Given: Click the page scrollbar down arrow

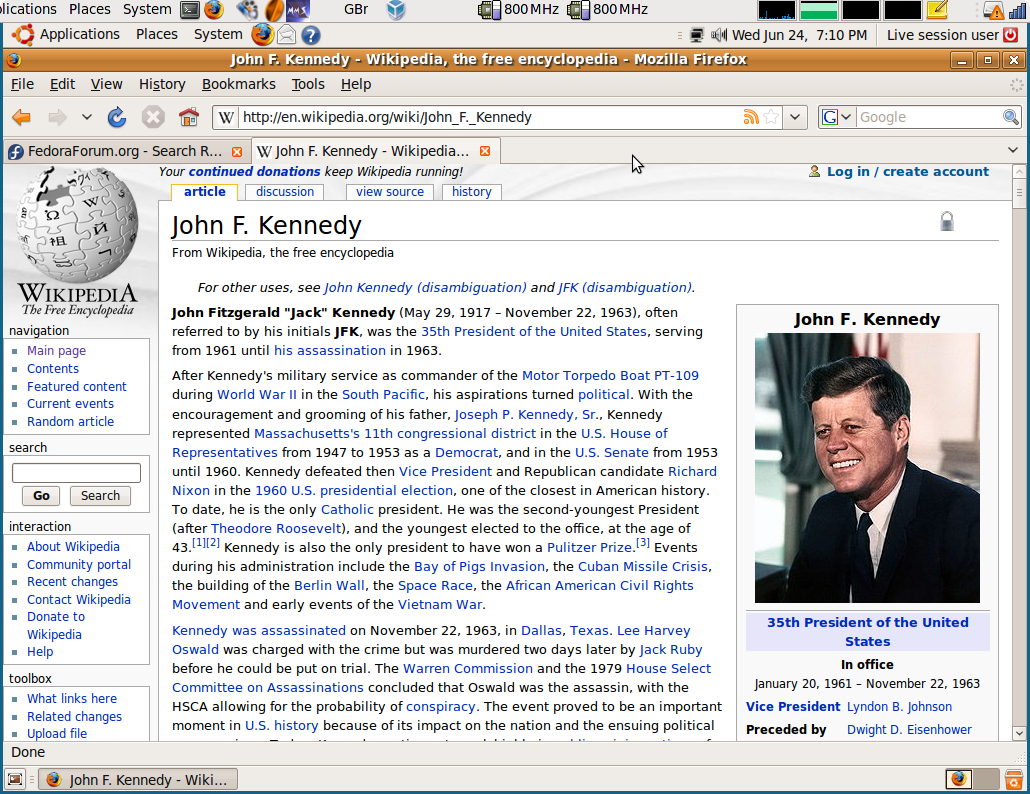Looking at the screenshot, I should pyautogui.click(x=1019, y=733).
